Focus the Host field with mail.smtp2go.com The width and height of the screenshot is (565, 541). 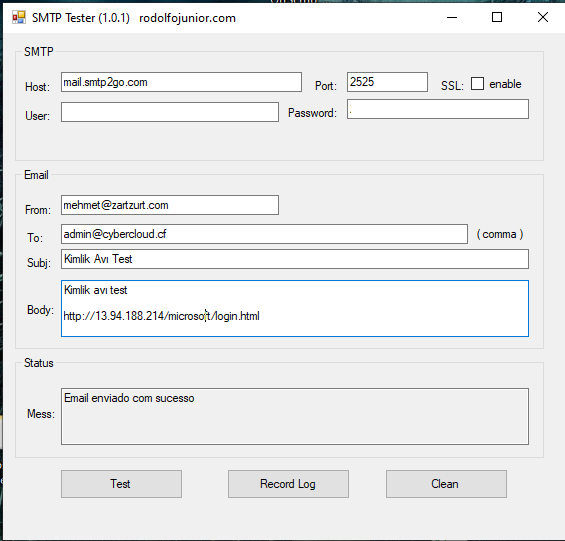[181, 82]
